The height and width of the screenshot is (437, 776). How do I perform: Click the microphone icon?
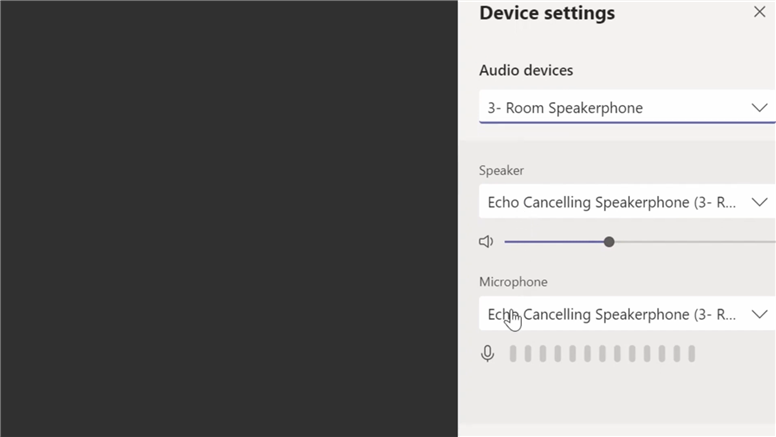click(x=487, y=354)
